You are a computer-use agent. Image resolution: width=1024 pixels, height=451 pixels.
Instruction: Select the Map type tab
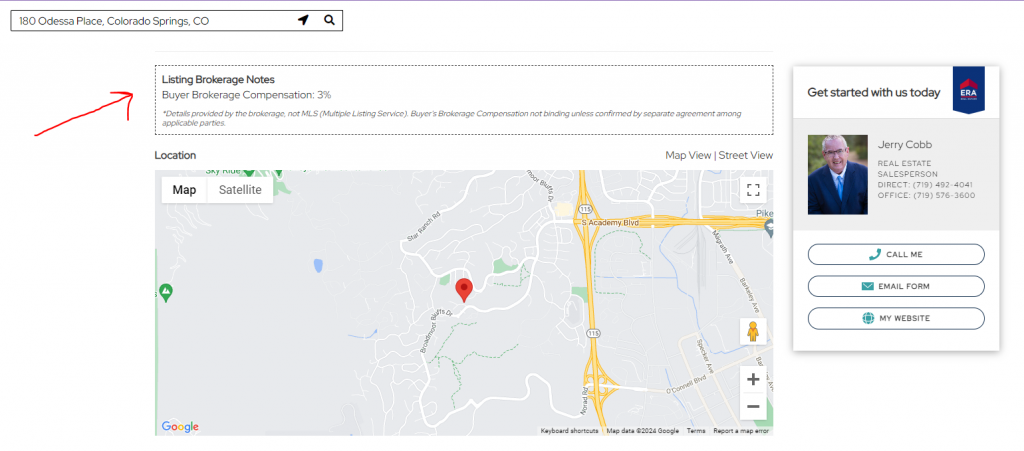coord(184,190)
